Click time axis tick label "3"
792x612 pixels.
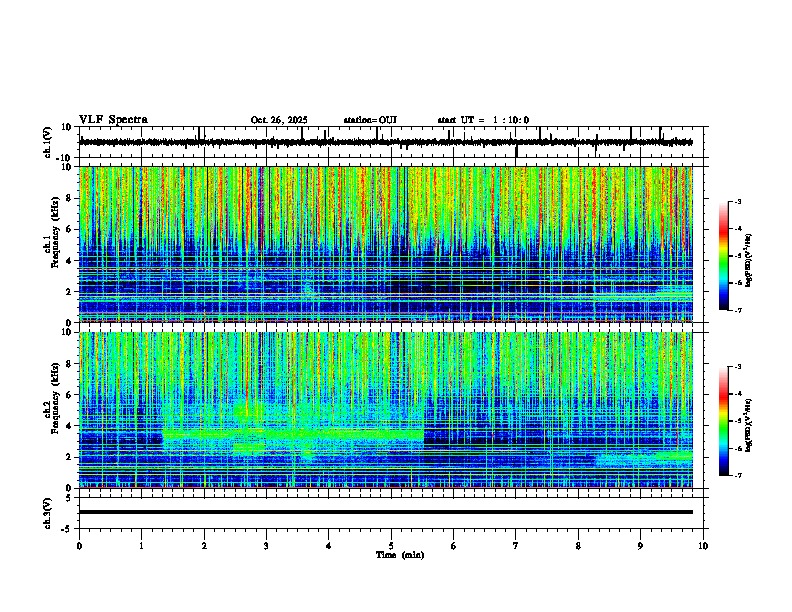click(266, 546)
